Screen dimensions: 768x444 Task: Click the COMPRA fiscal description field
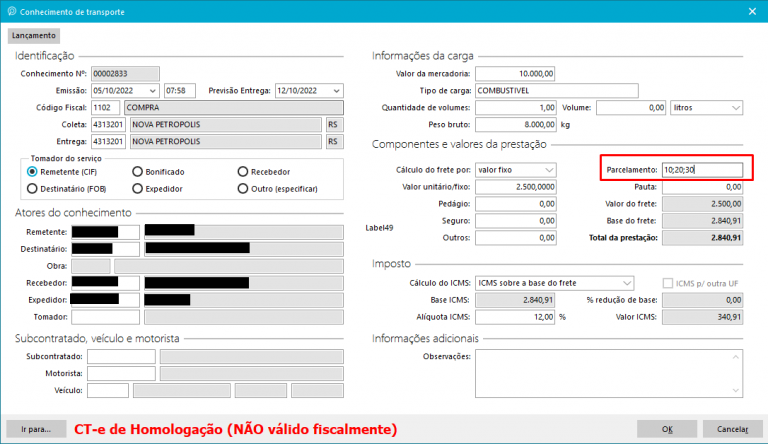(x=234, y=108)
